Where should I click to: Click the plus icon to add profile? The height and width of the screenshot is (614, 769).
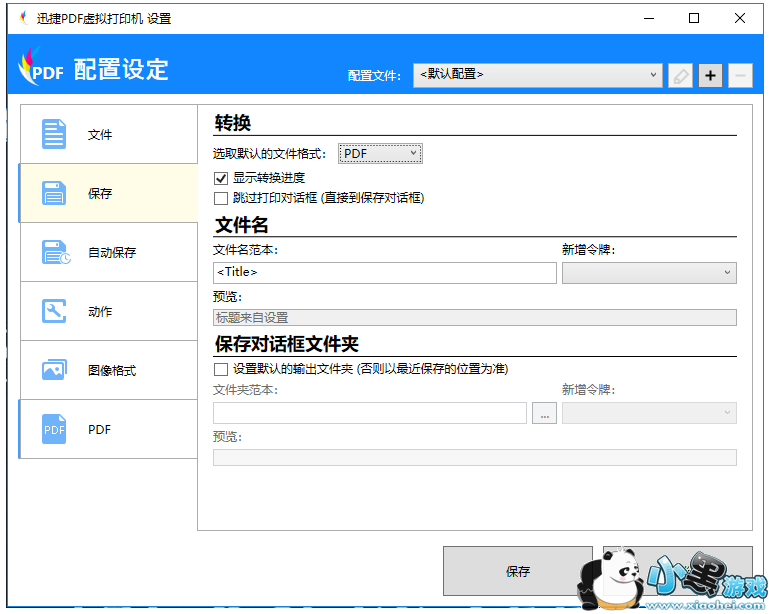(x=710, y=75)
